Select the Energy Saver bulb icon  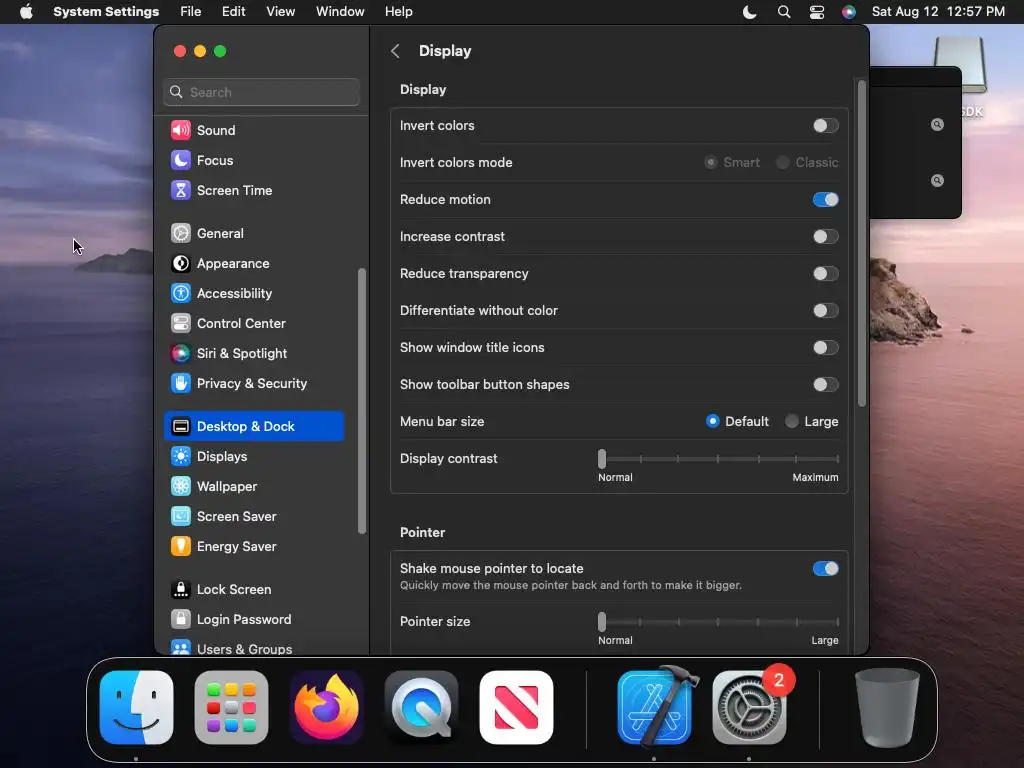tap(180, 547)
